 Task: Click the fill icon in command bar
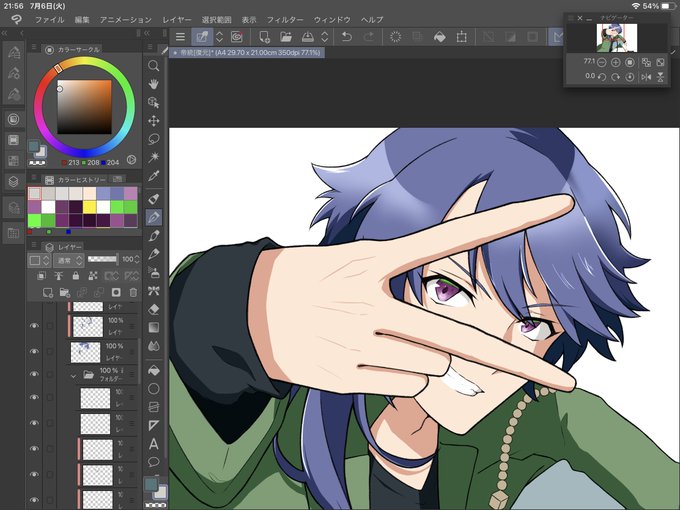pyautogui.click(x=439, y=37)
